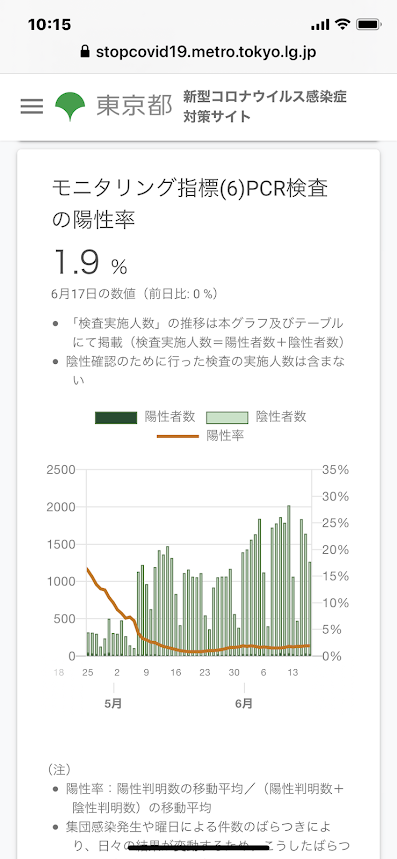397x859 pixels.
Task: Tap the 陽性者数 legend label
Action: [x=170, y=417]
